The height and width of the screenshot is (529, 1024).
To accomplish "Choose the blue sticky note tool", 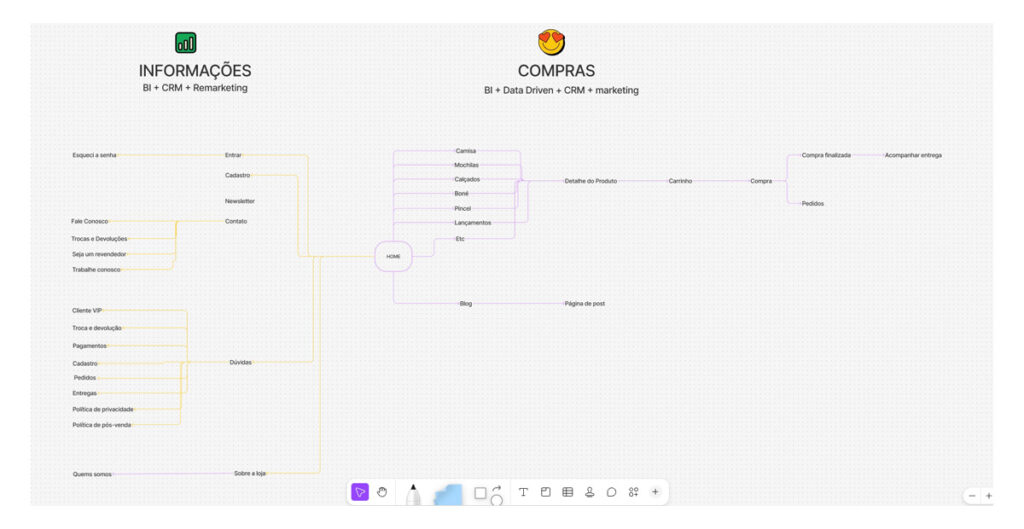I will (x=447, y=493).
